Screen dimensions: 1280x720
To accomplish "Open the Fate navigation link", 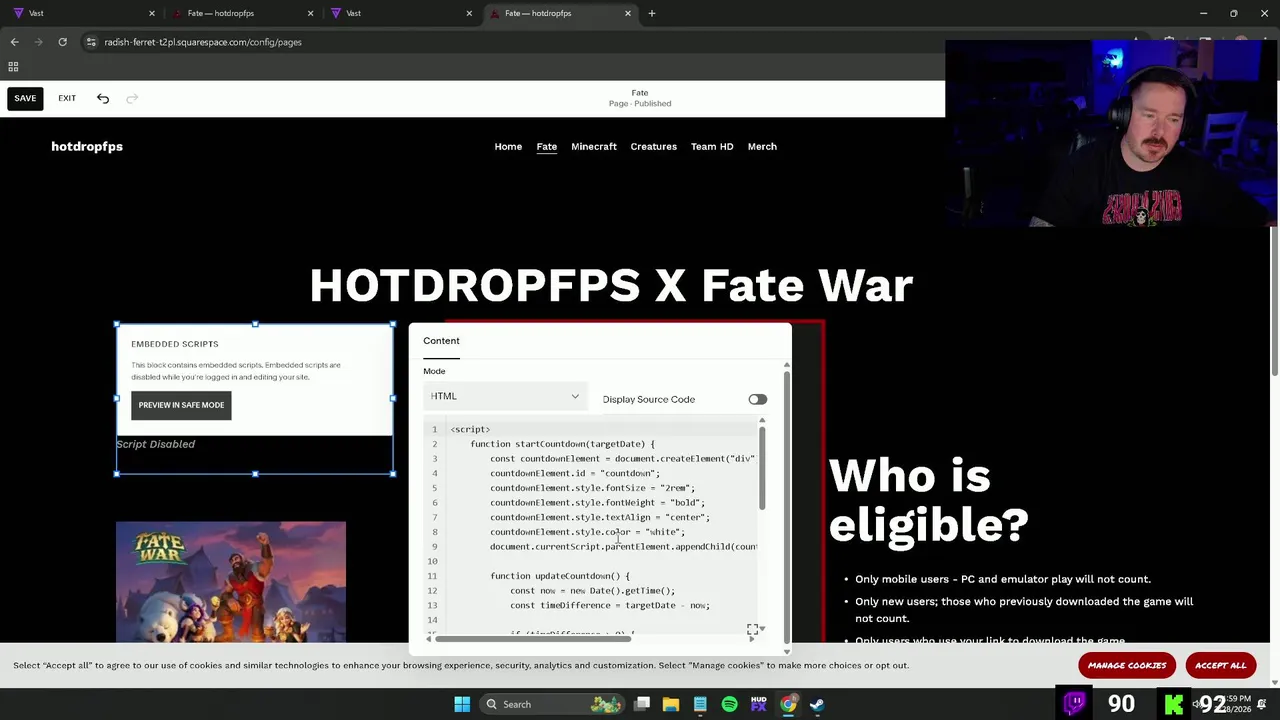I will coord(546,146).
